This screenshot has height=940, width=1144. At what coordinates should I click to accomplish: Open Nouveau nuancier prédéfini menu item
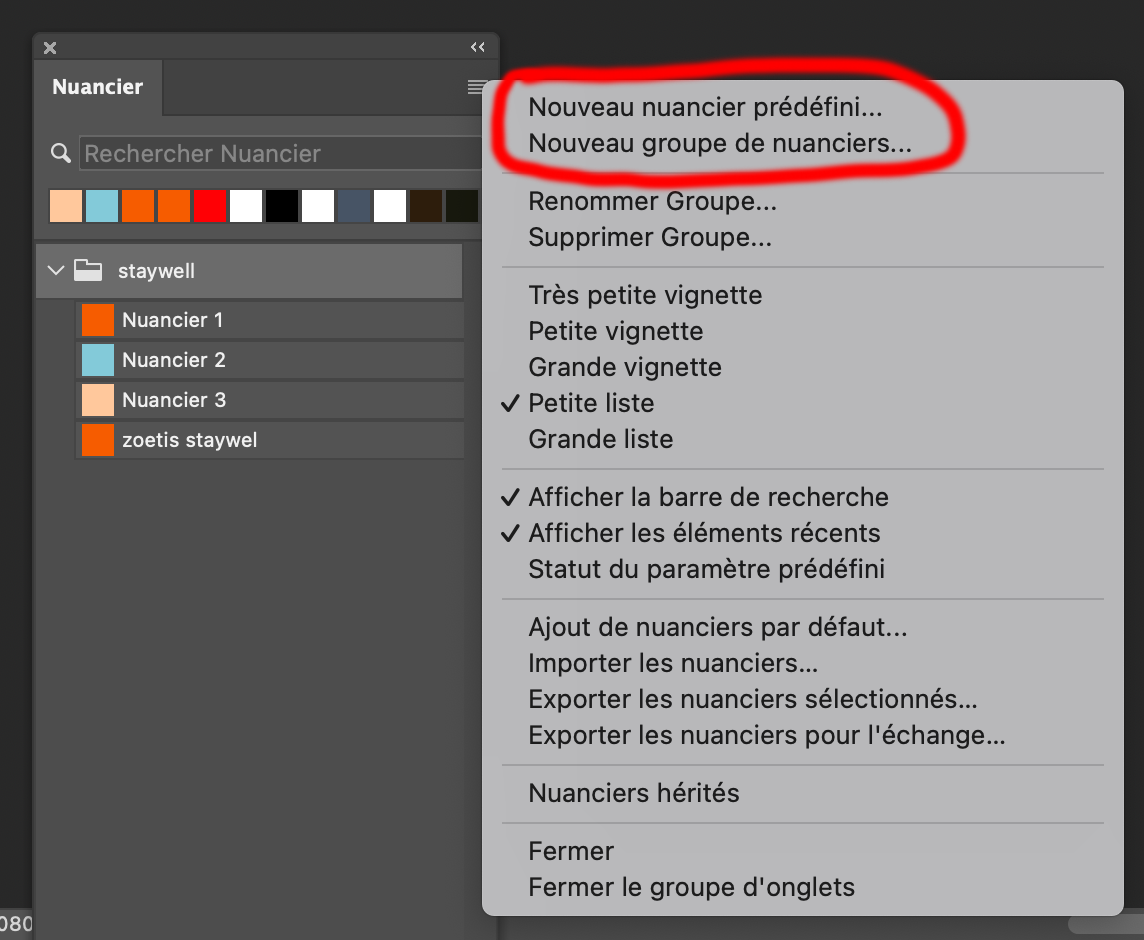point(705,107)
